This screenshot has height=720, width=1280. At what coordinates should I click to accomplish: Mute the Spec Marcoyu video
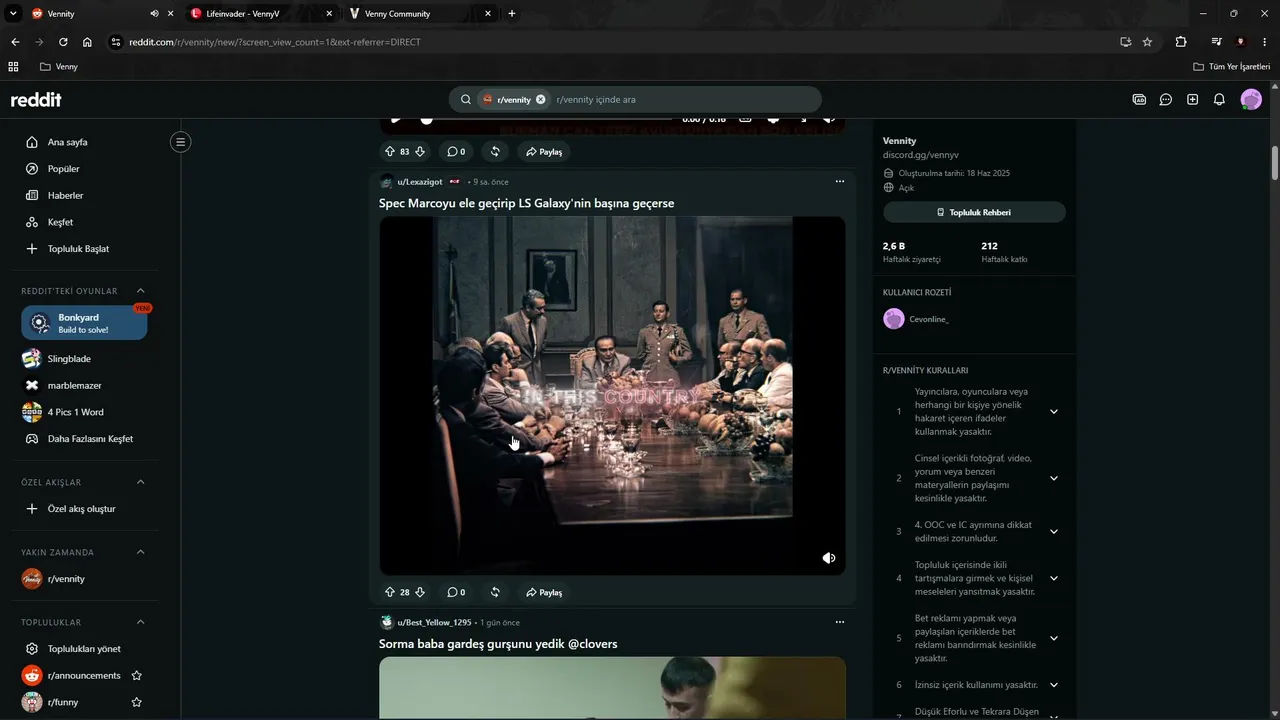[x=829, y=558]
